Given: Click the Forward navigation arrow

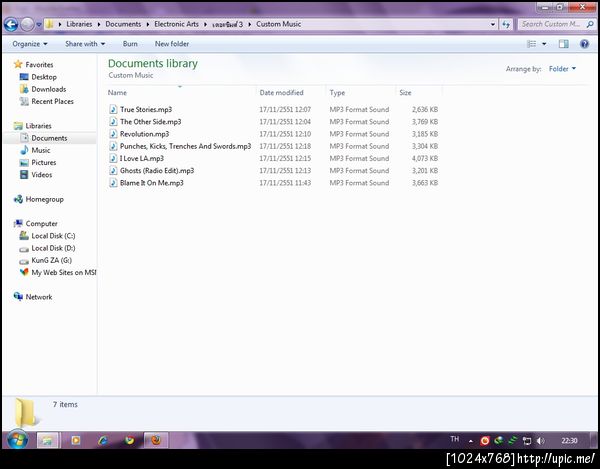Looking at the screenshot, I should click(27, 24).
